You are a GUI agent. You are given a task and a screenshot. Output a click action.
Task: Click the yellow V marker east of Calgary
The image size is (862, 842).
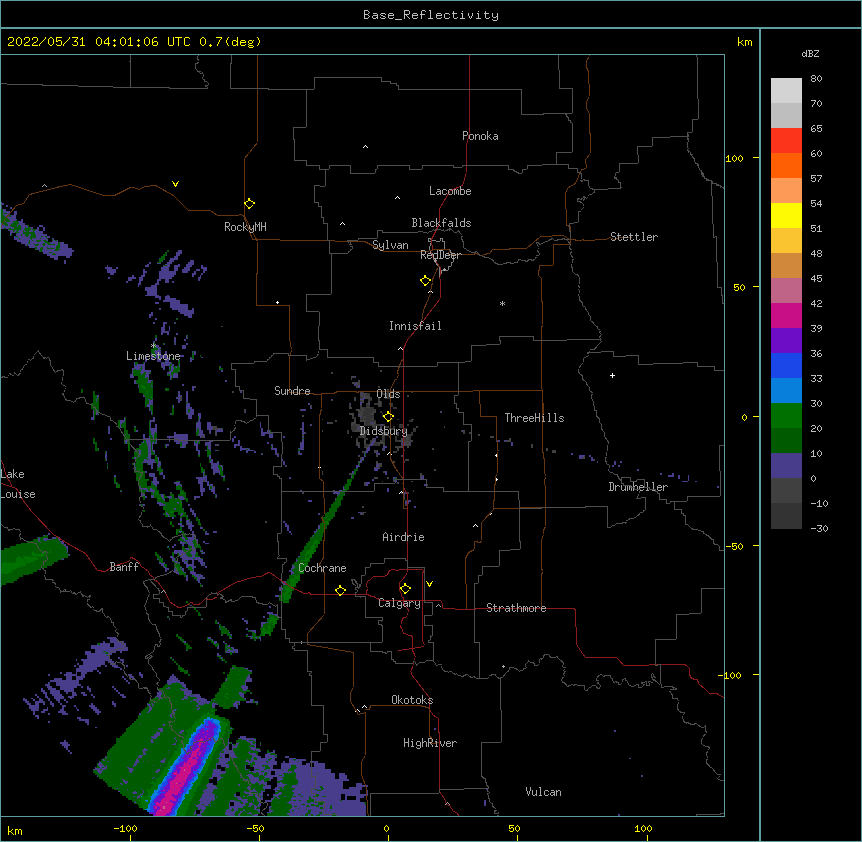(429, 584)
